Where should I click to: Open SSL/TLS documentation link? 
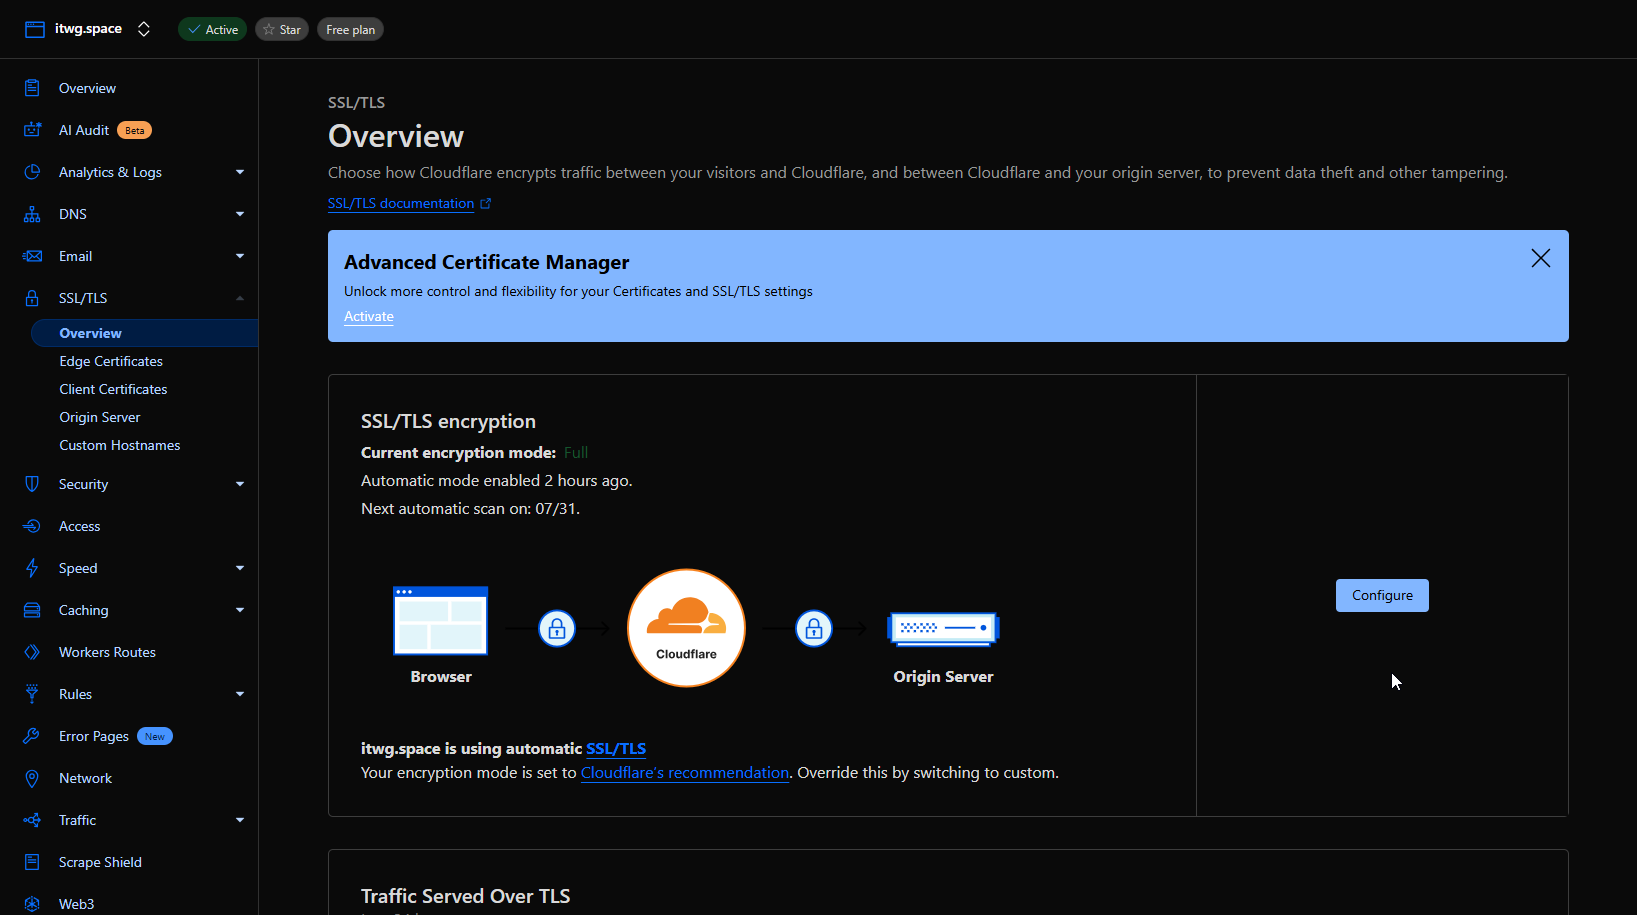pyautogui.click(x=401, y=203)
